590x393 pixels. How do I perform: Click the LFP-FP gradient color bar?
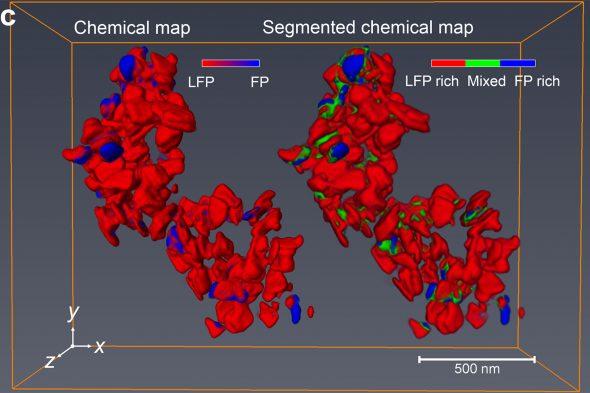[231, 63]
